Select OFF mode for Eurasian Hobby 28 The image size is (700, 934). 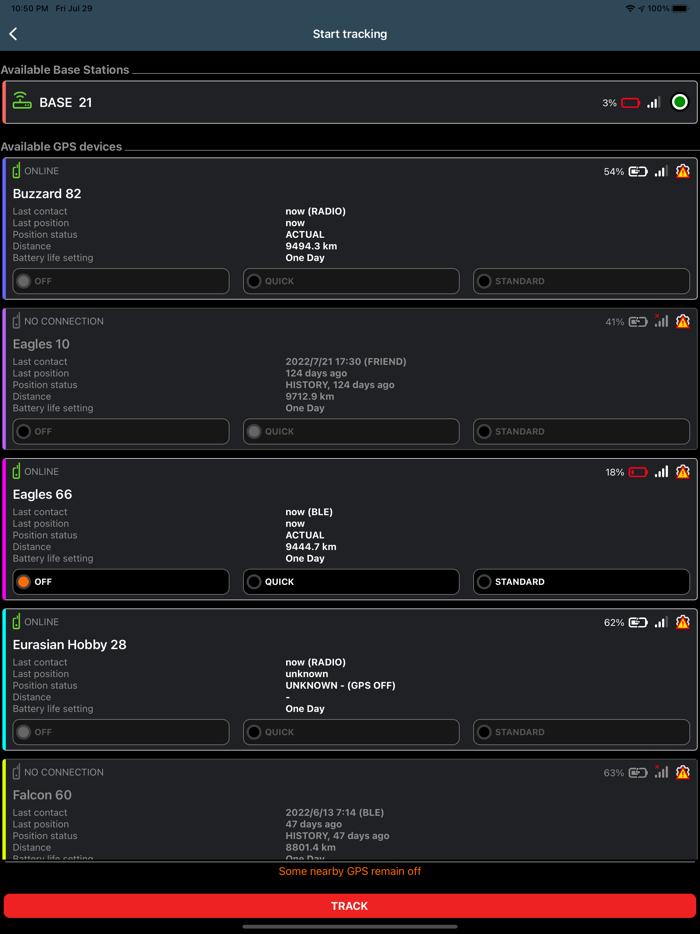(121, 732)
